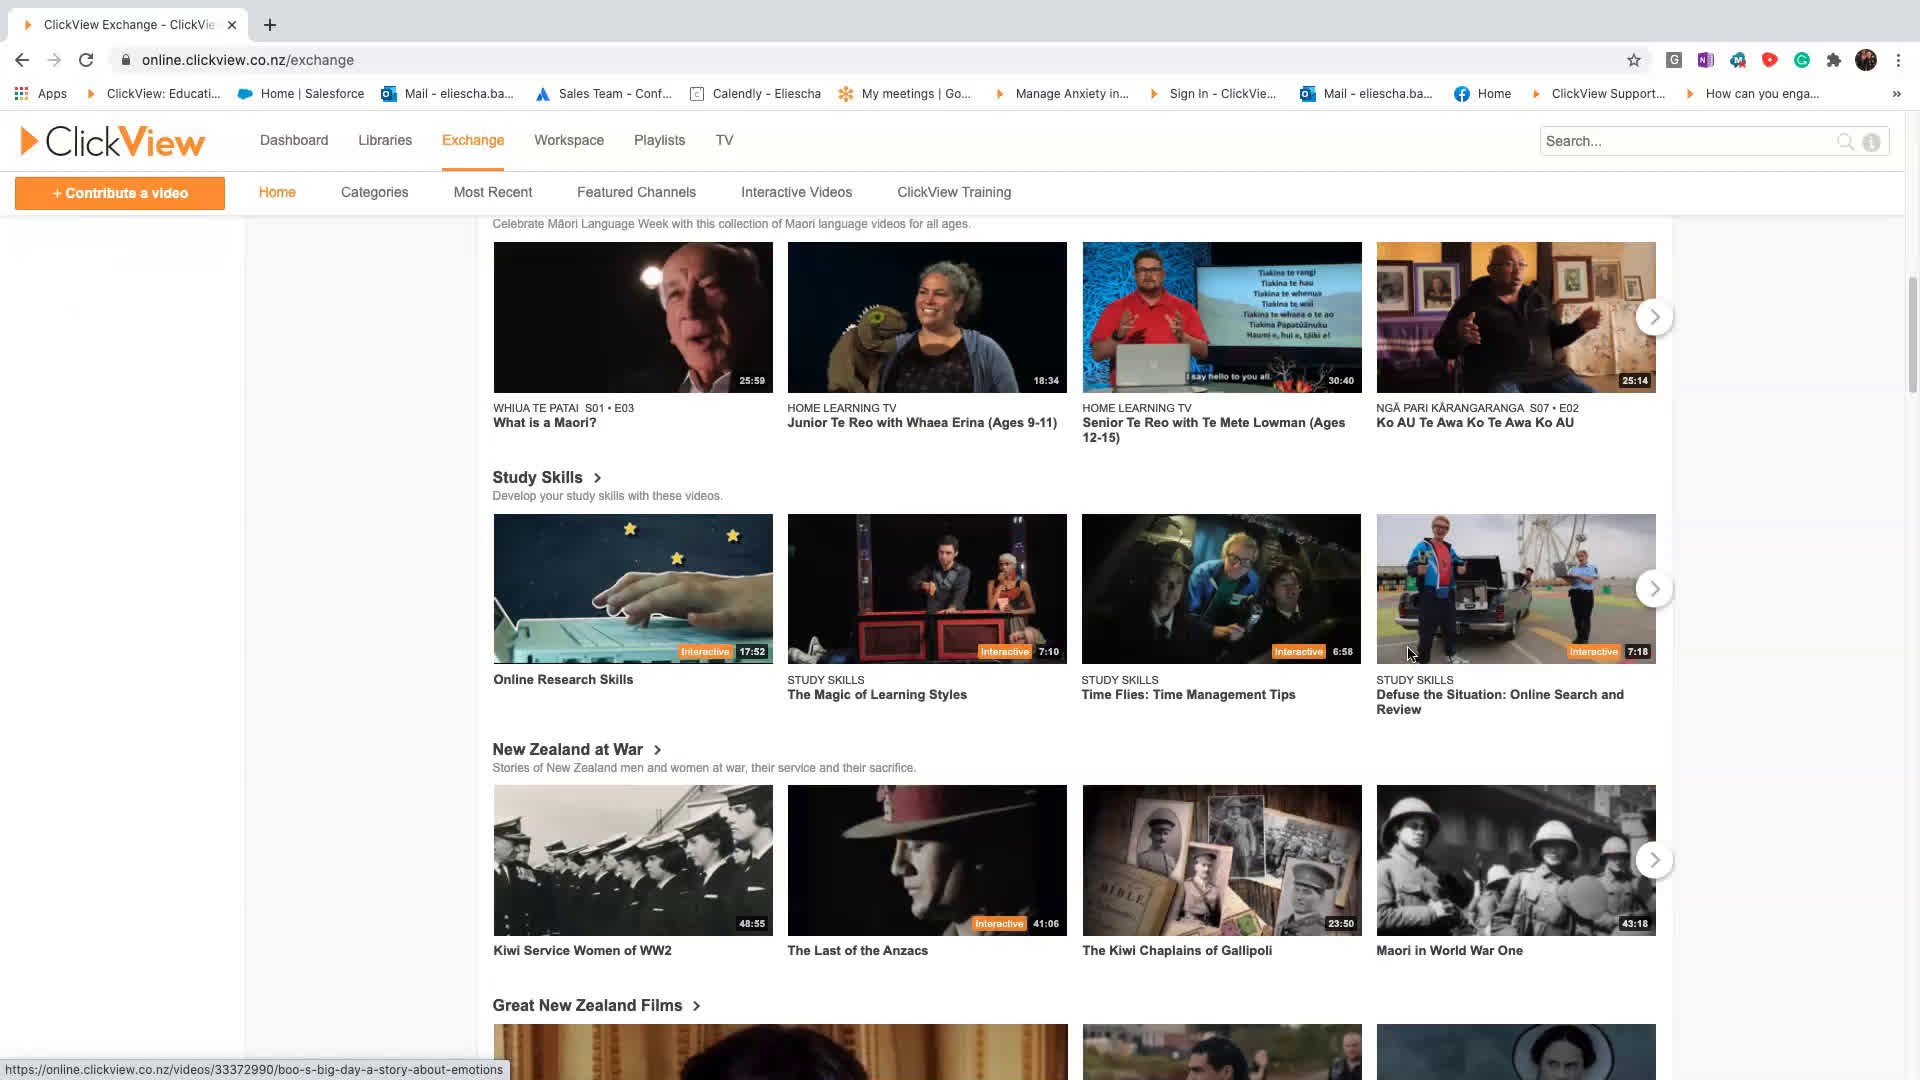Click the bookmark star in the address bar
The height and width of the screenshot is (1080, 1920).
point(1634,60)
